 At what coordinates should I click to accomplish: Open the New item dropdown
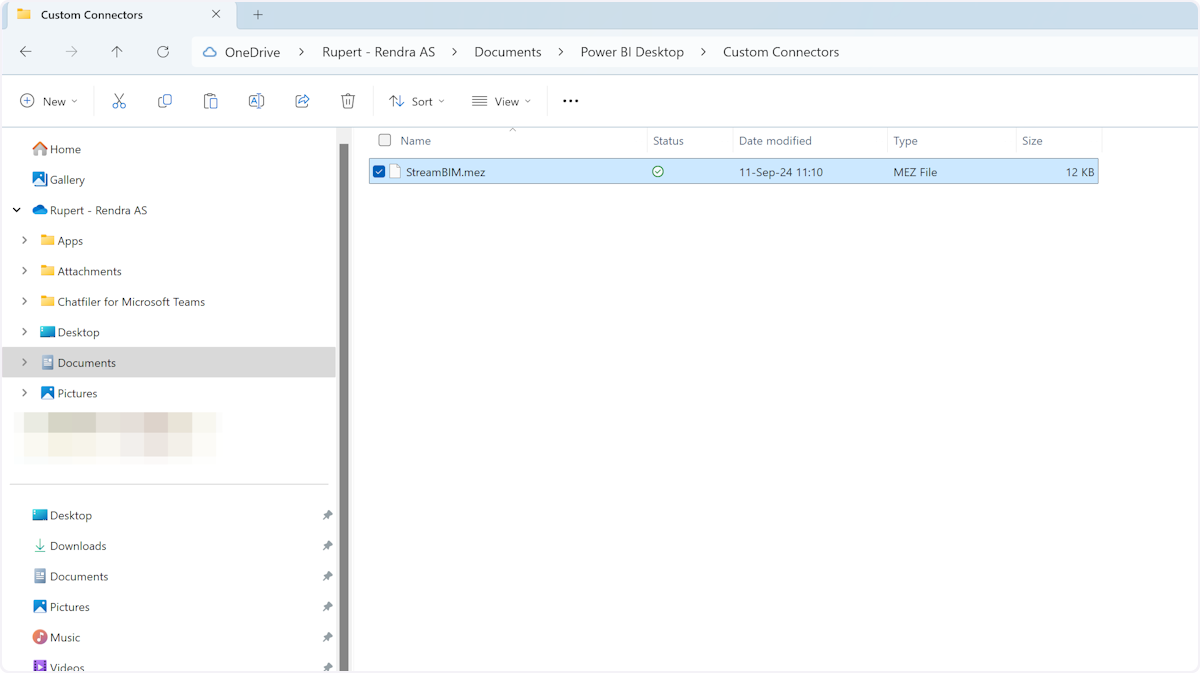point(49,101)
